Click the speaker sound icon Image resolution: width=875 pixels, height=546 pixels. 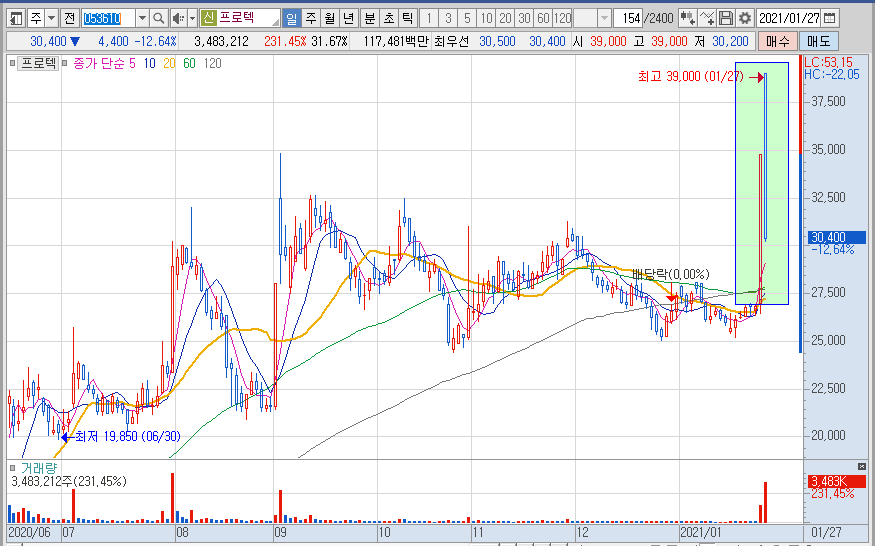coord(178,18)
